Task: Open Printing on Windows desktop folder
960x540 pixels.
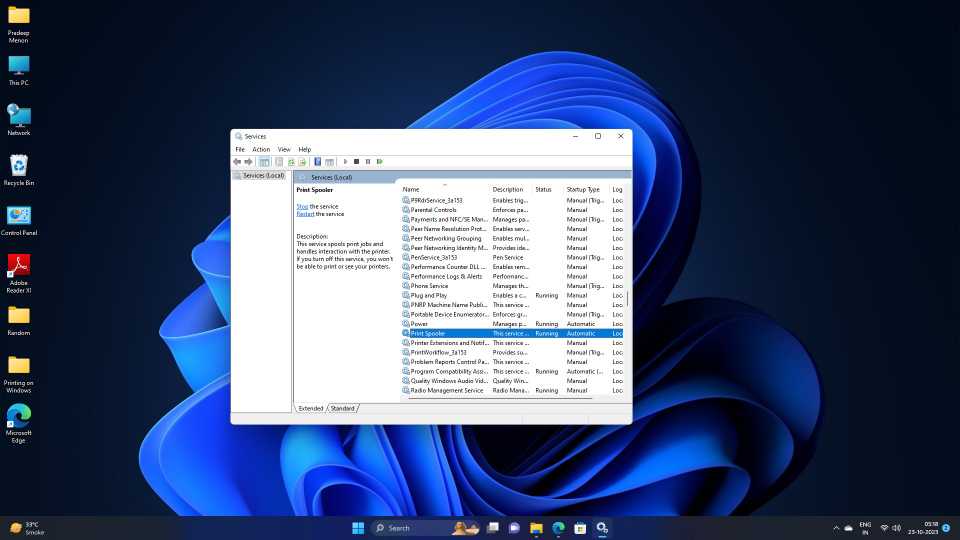Action: coord(19,374)
